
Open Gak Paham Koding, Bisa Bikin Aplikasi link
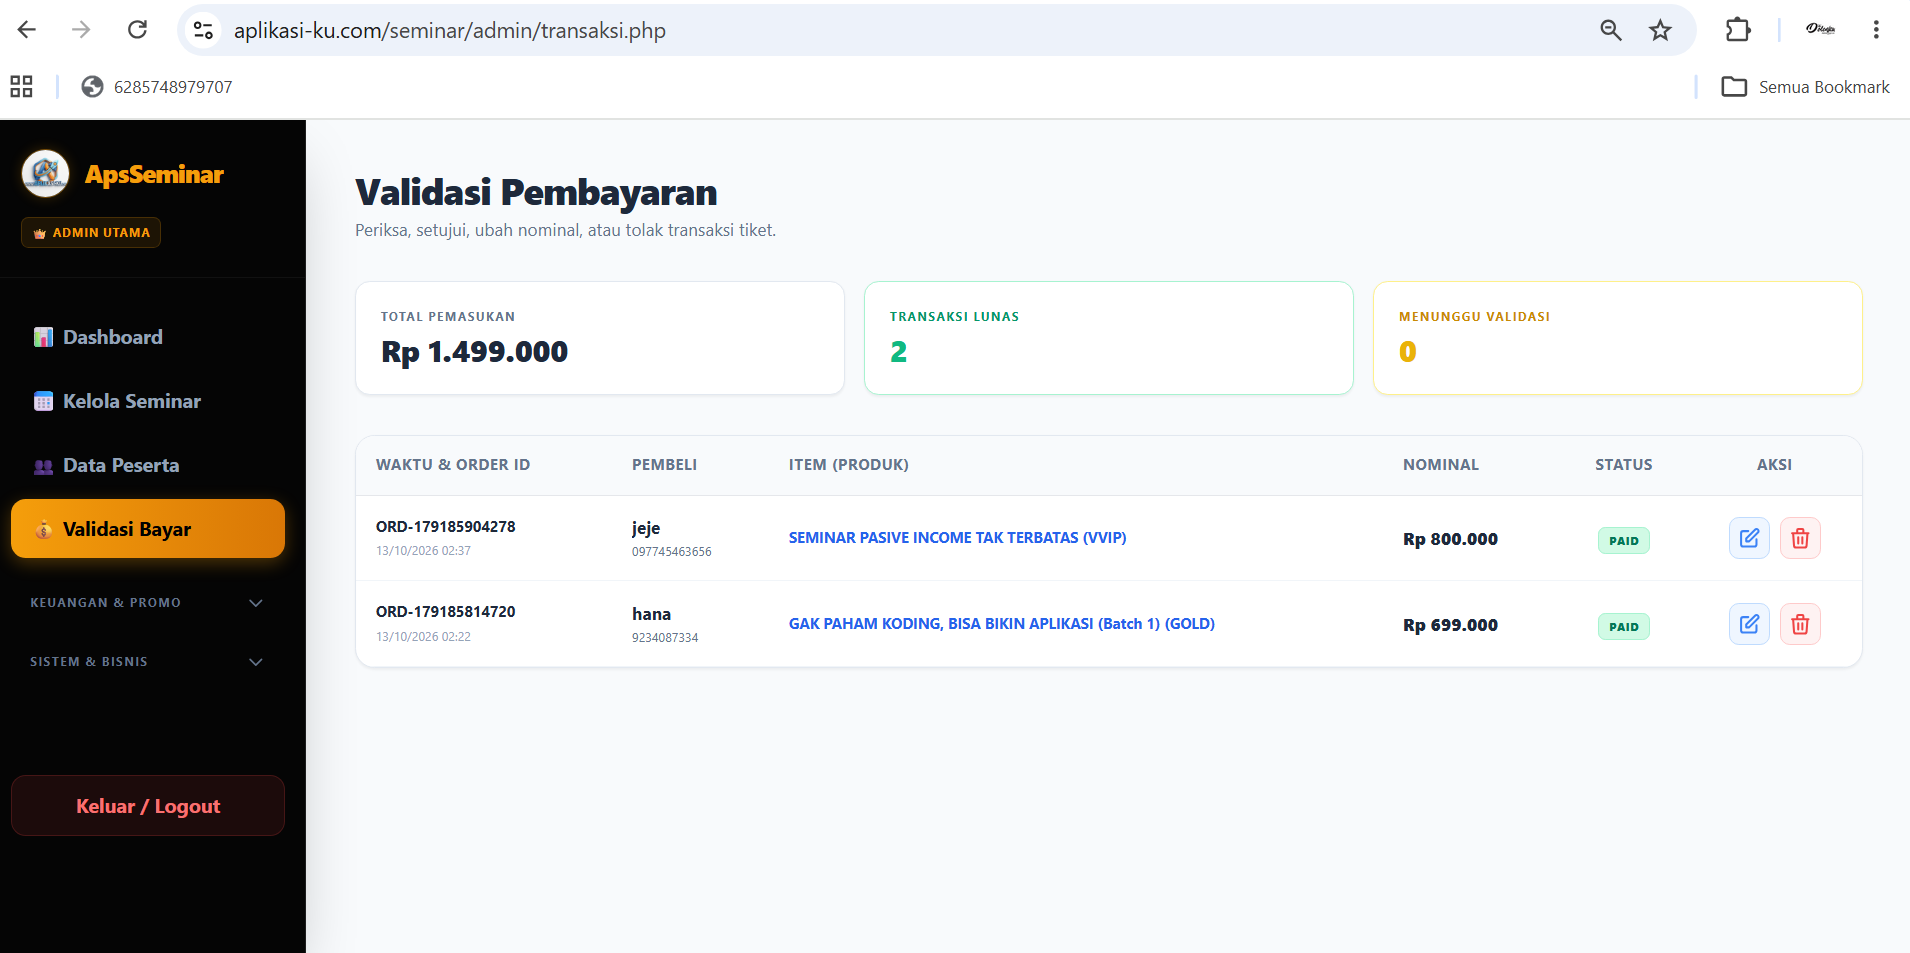pyautogui.click(x=1001, y=624)
